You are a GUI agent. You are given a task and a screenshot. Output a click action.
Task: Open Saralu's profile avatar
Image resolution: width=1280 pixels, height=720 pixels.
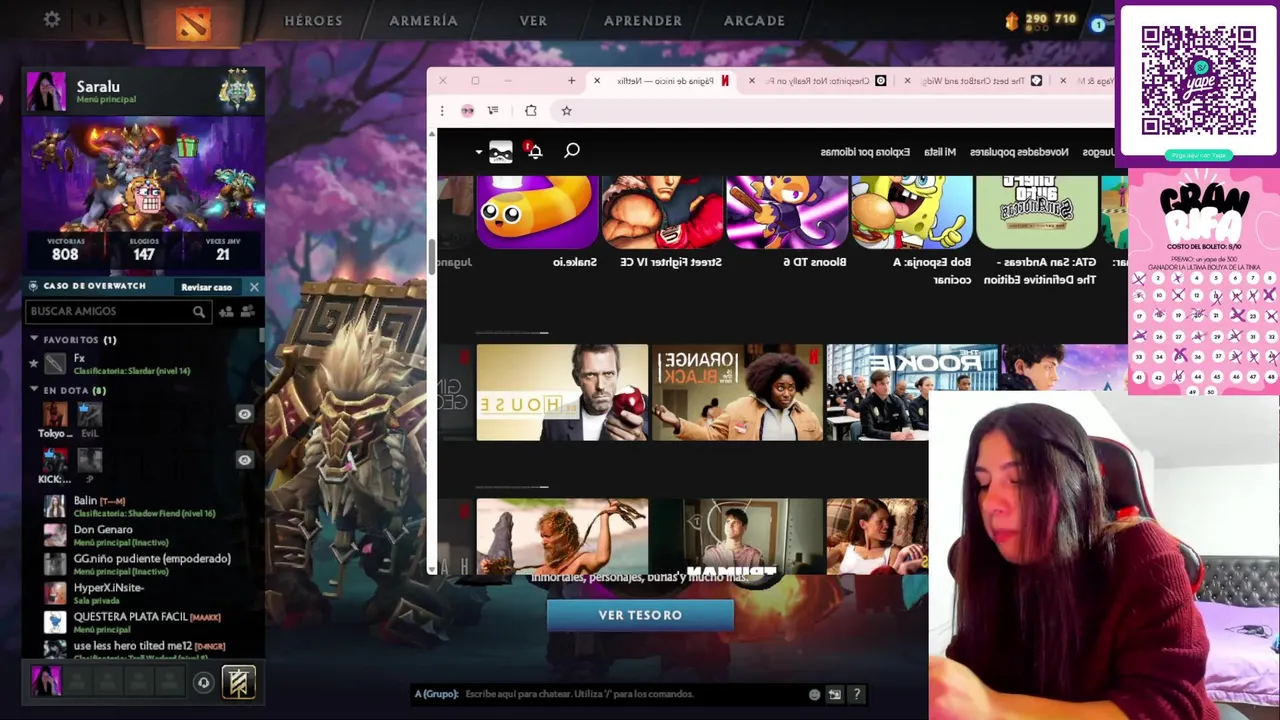[x=46, y=91]
